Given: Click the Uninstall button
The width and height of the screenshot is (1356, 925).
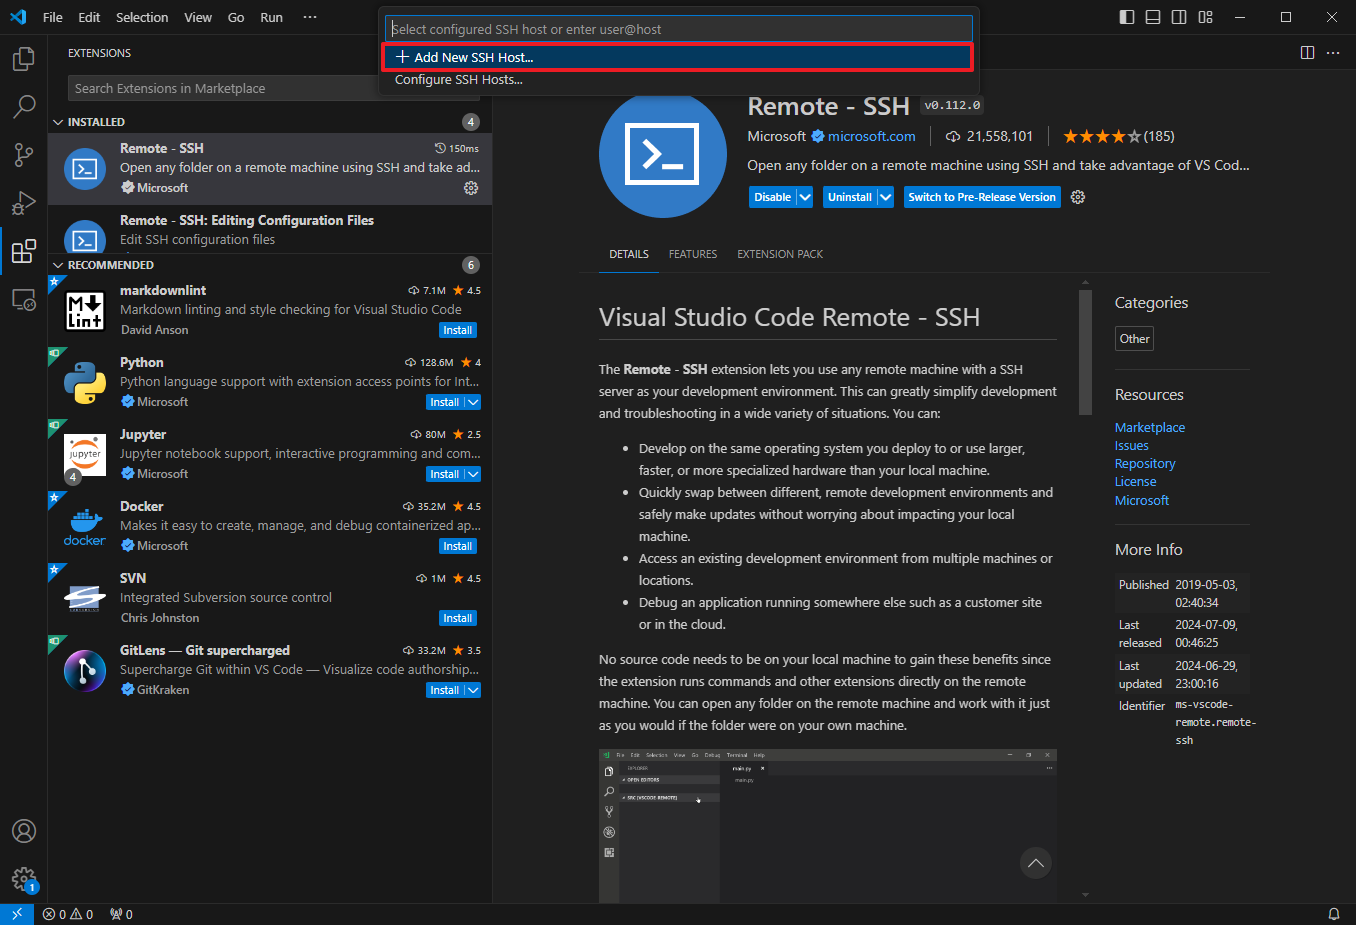Looking at the screenshot, I should pos(850,197).
